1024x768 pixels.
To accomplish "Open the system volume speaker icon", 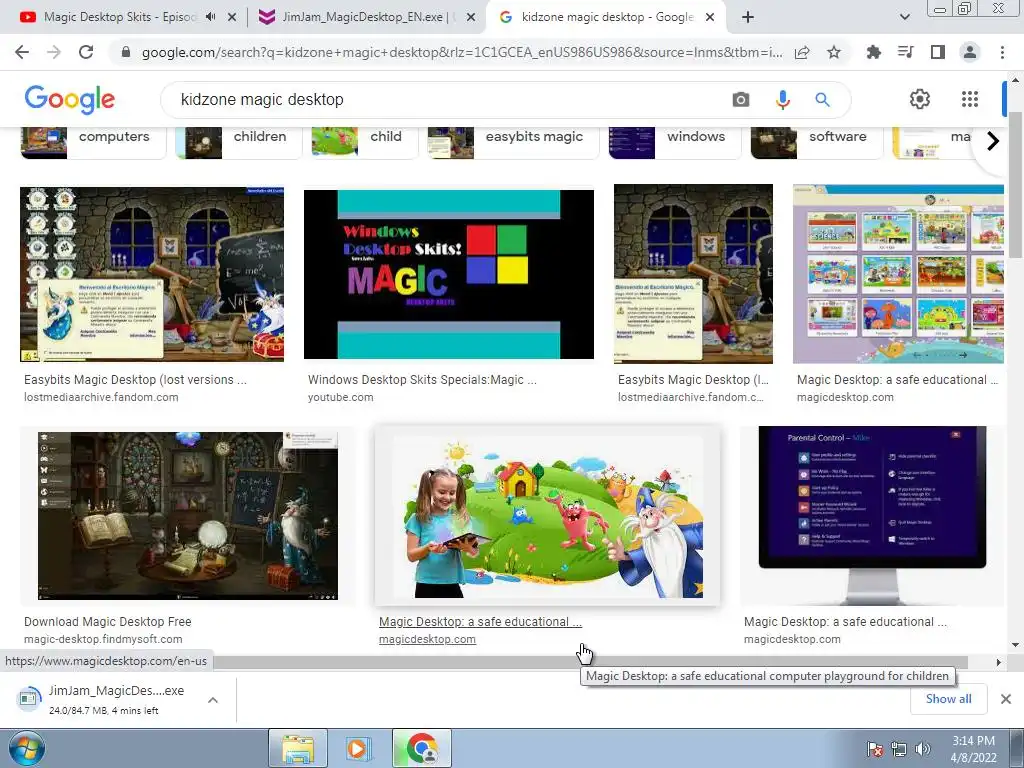I will [x=923, y=749].
